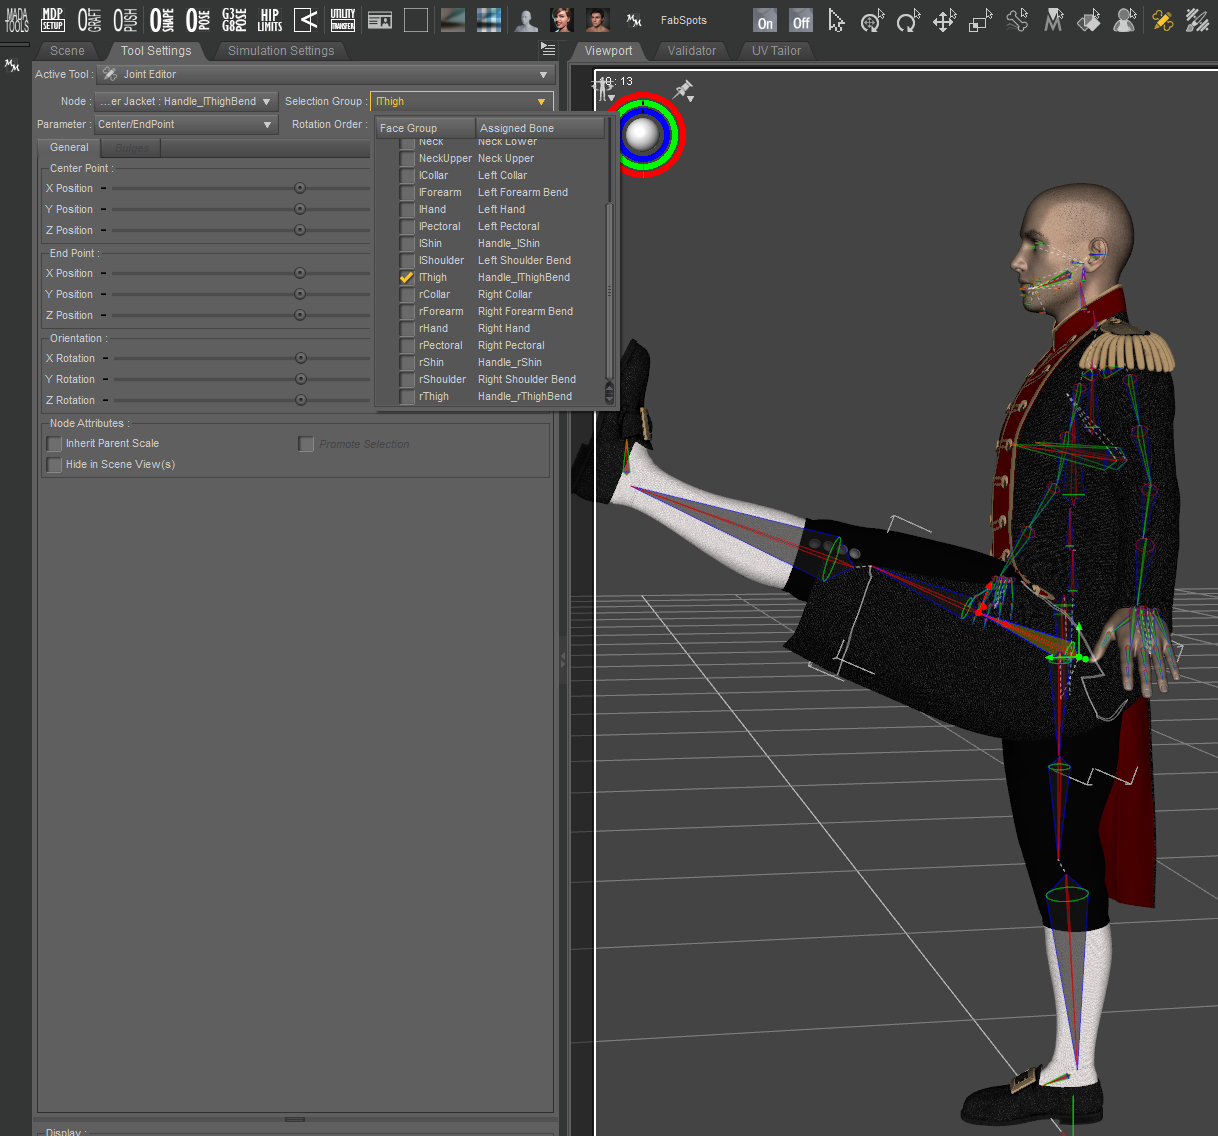Check the rShin face group checkbox

407,363
